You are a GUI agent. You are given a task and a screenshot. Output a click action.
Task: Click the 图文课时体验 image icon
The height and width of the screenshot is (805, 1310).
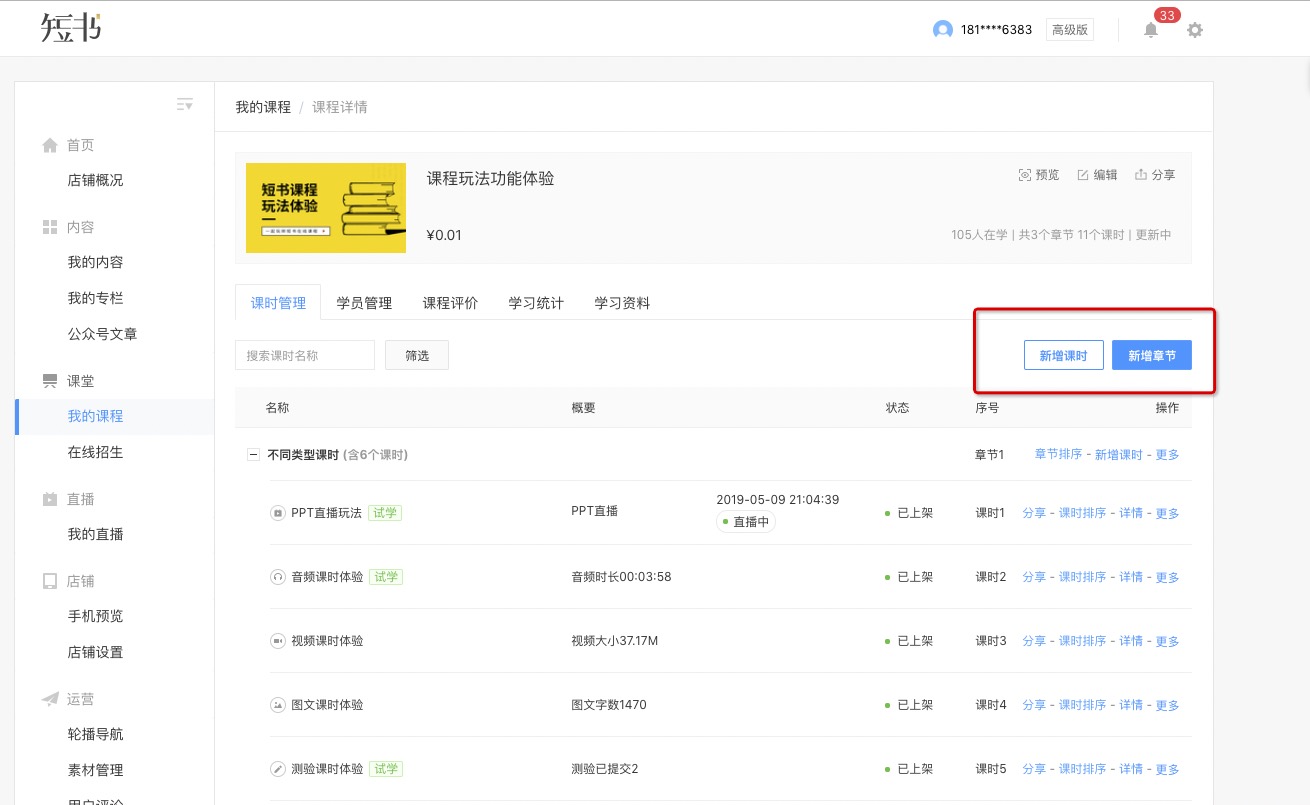point(278,705)
